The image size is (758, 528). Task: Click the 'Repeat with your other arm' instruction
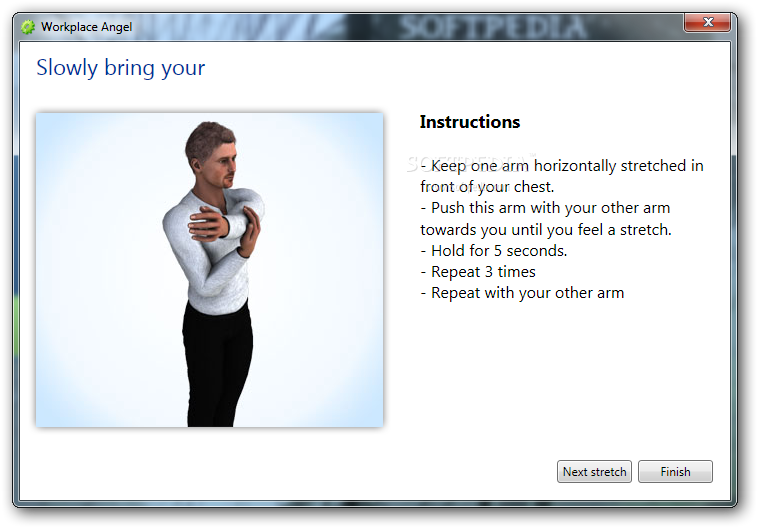pos(522,293)
